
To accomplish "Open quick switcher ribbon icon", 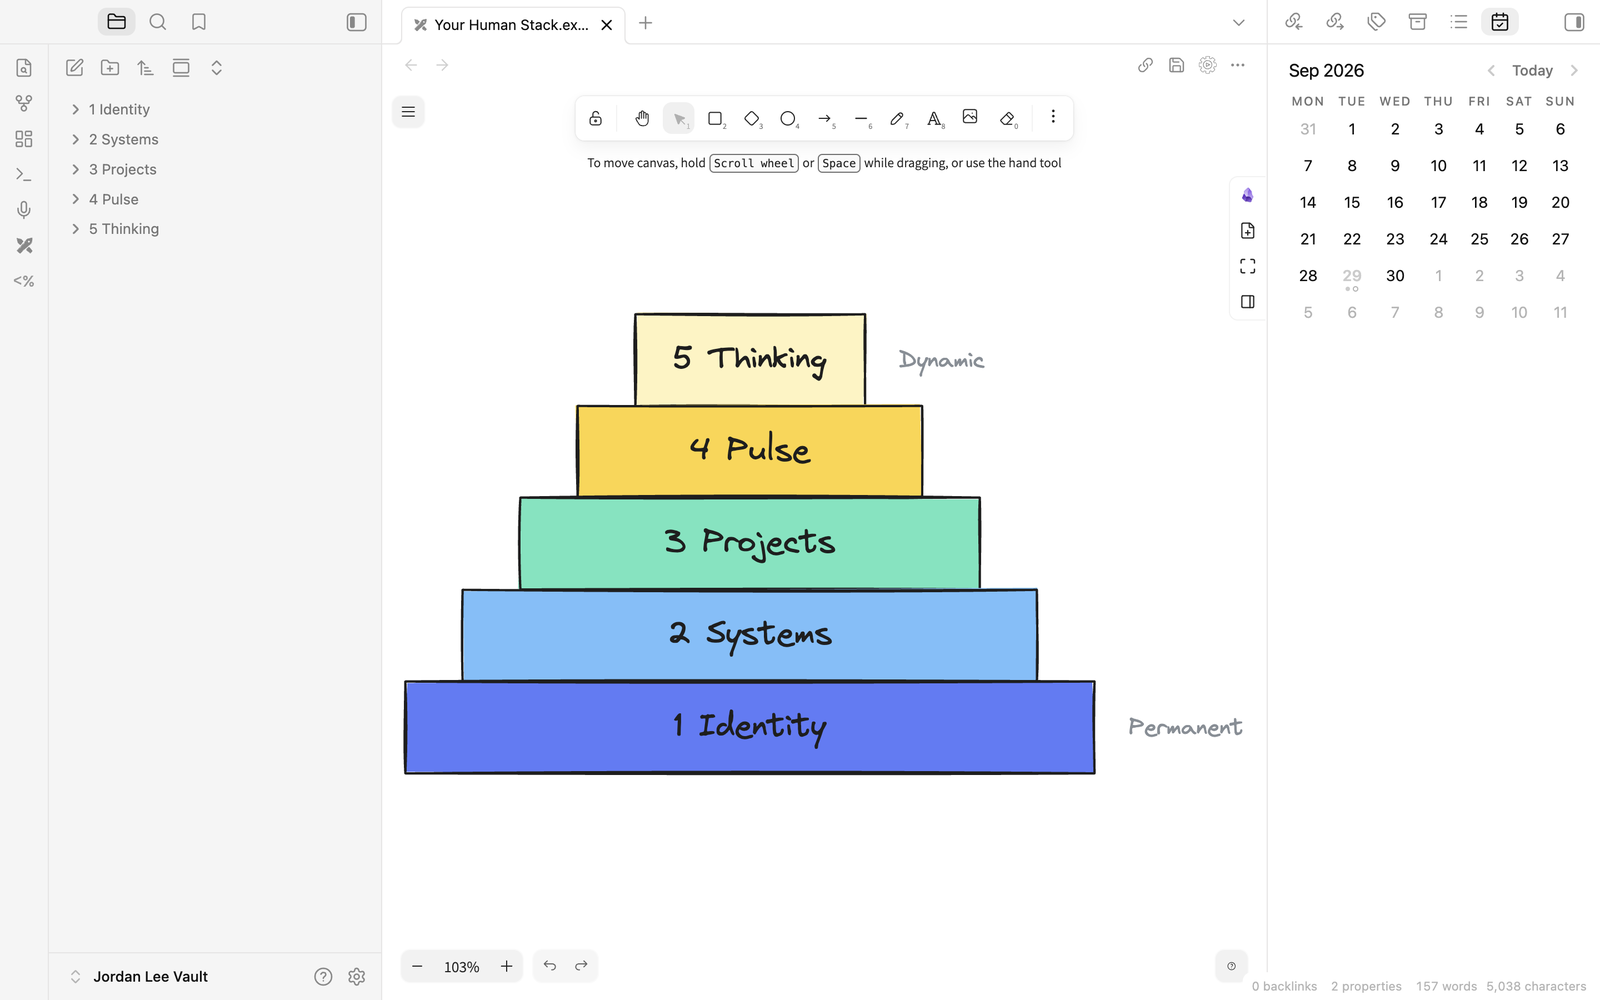I will pyautogui.click(x=24, y=68).
